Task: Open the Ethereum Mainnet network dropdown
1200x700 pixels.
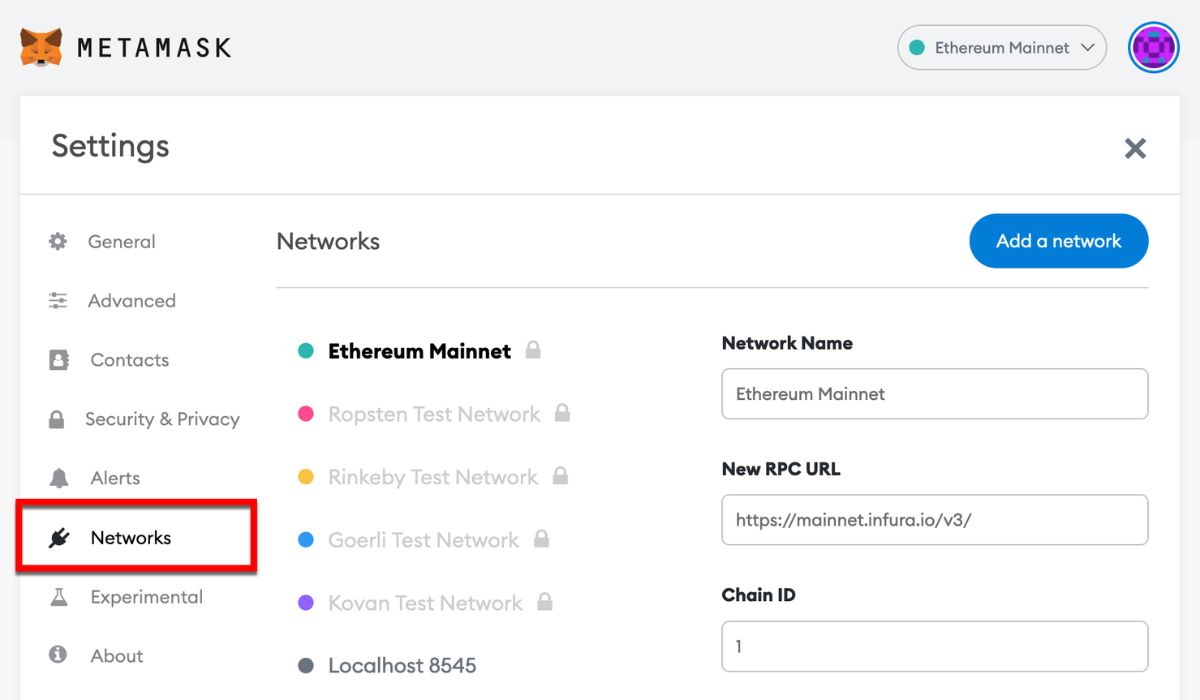Action: [1000, 47]
